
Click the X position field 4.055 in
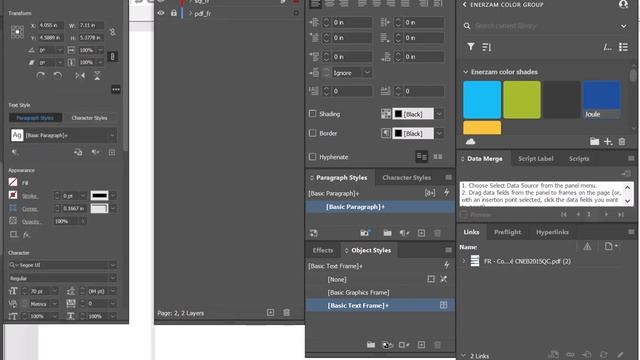coord(51,25)
